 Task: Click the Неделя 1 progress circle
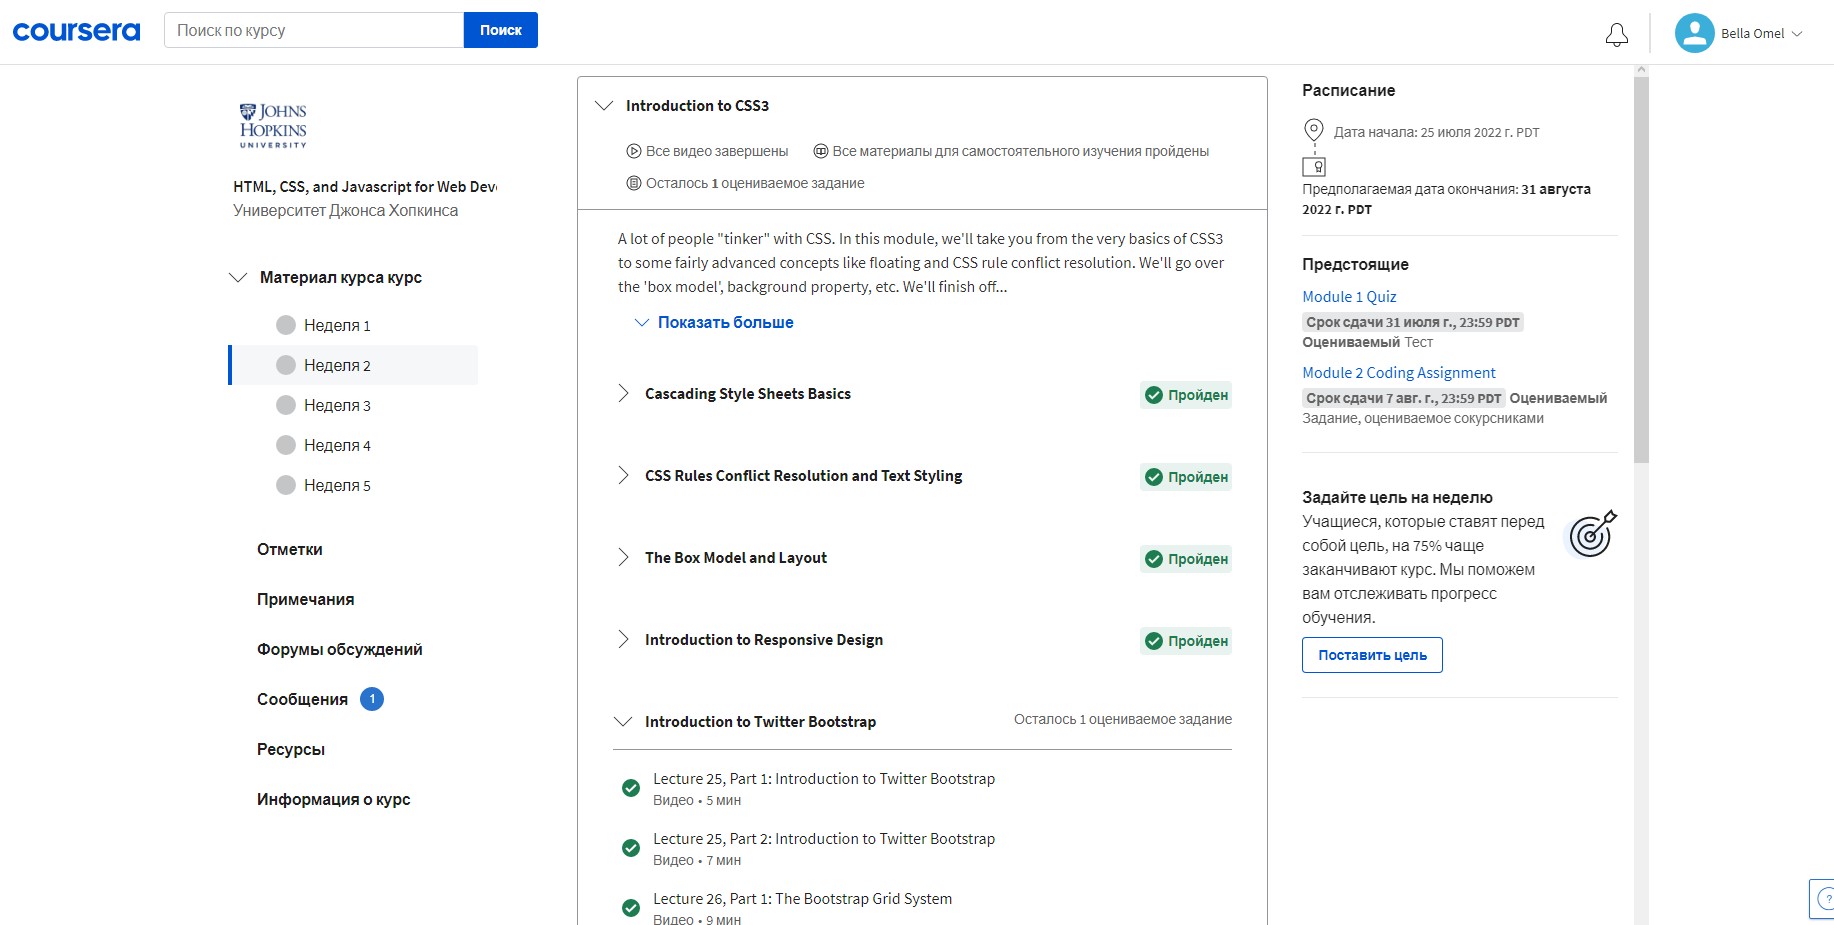coord(286,325)
